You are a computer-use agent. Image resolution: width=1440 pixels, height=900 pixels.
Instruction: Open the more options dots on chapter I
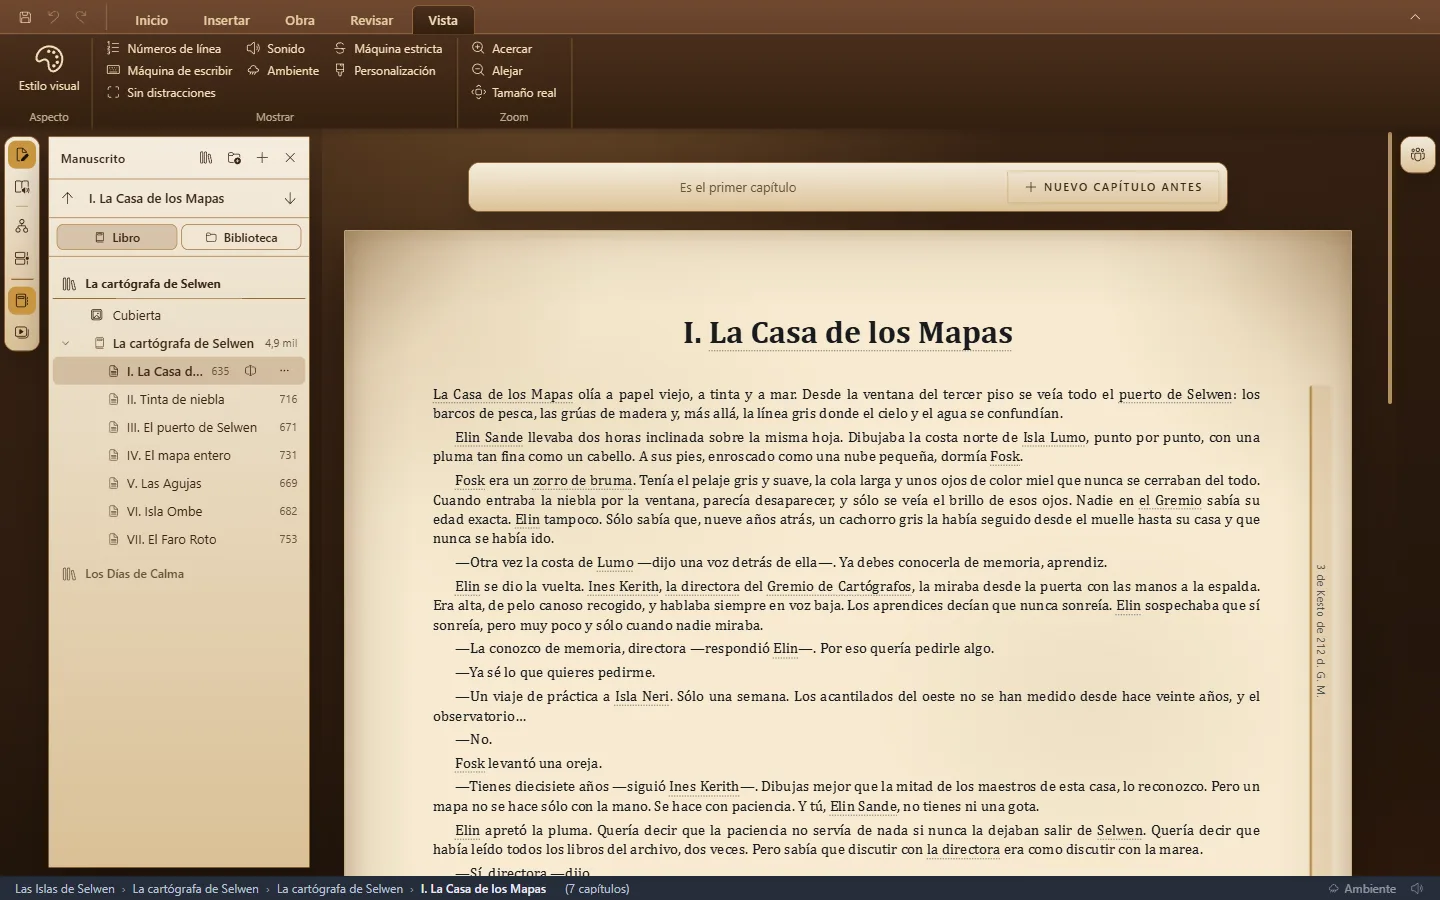284,371
